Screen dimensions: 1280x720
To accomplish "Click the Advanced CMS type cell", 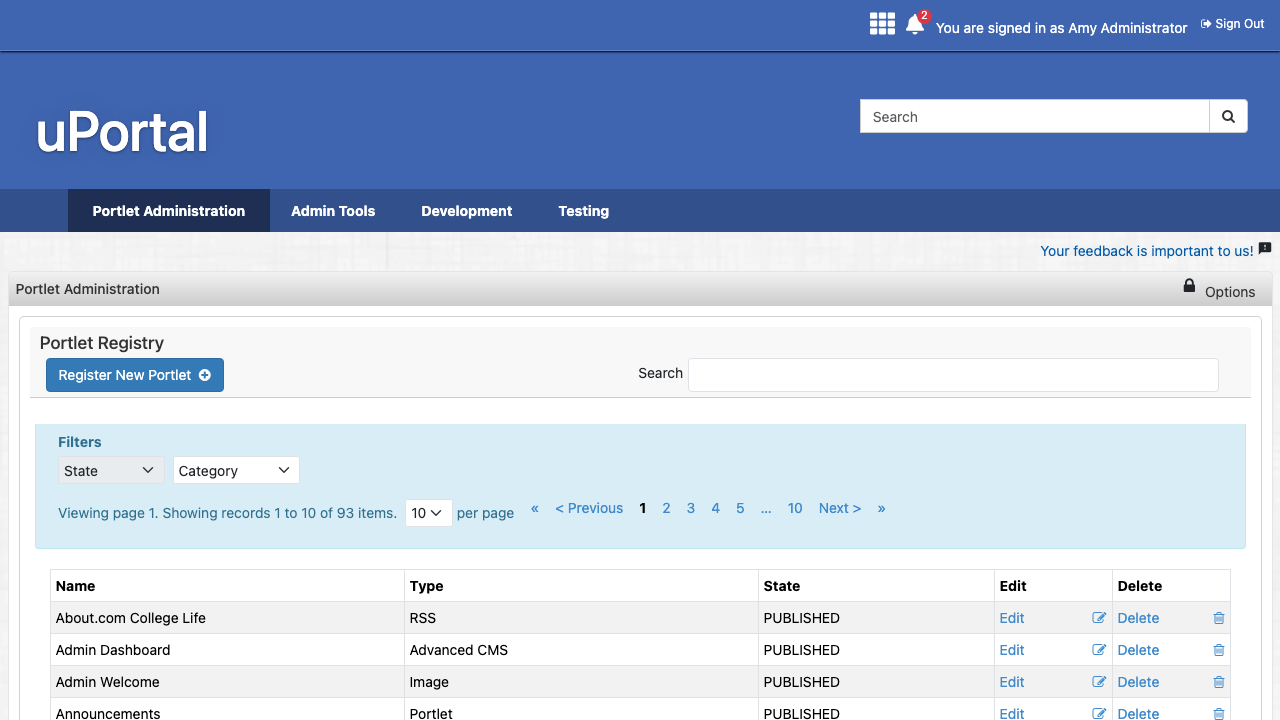I will click(582, 650).
